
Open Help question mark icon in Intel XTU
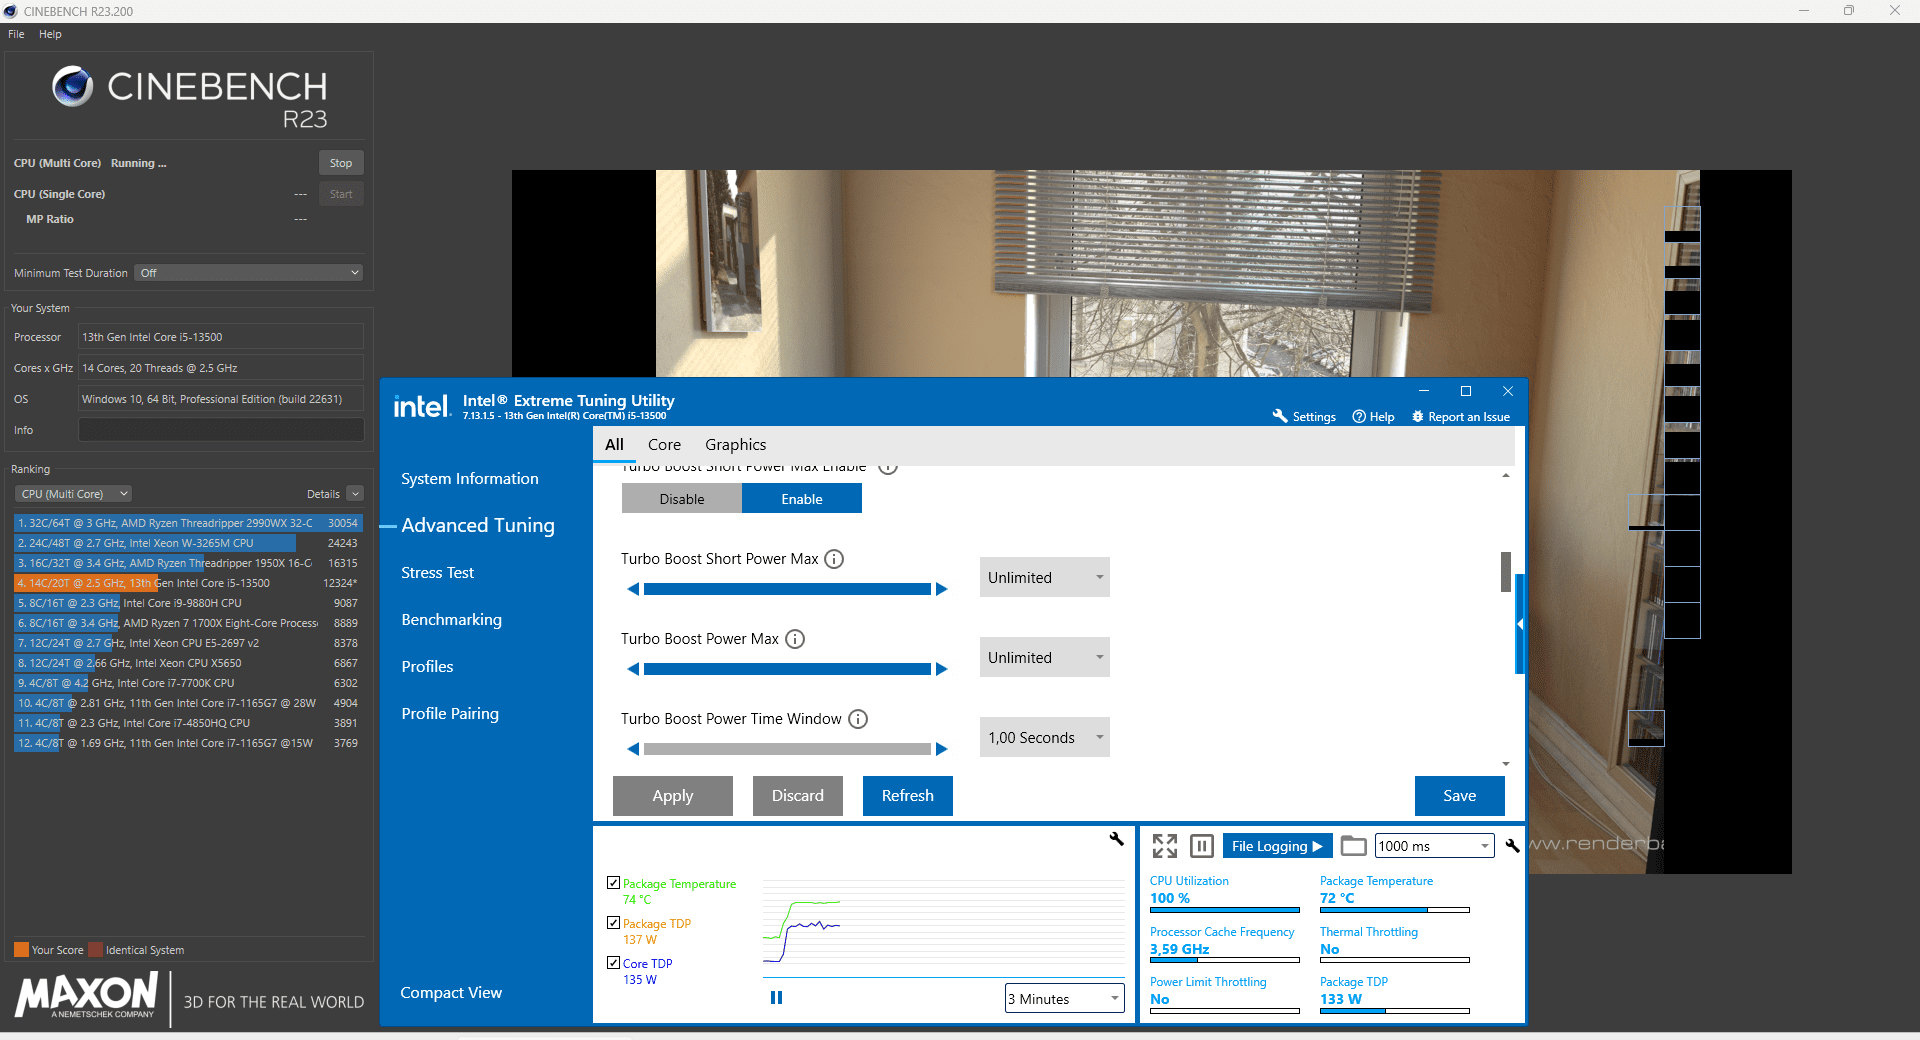tap(1359, 416)
